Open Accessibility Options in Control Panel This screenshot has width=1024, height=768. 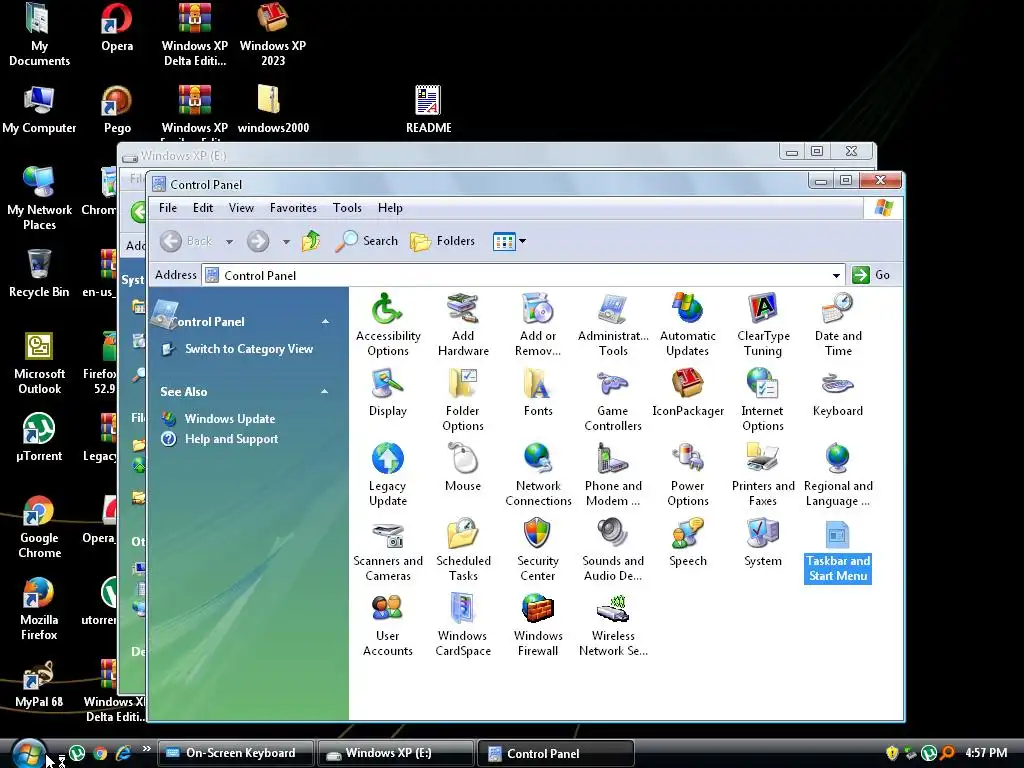pos(387,325)
